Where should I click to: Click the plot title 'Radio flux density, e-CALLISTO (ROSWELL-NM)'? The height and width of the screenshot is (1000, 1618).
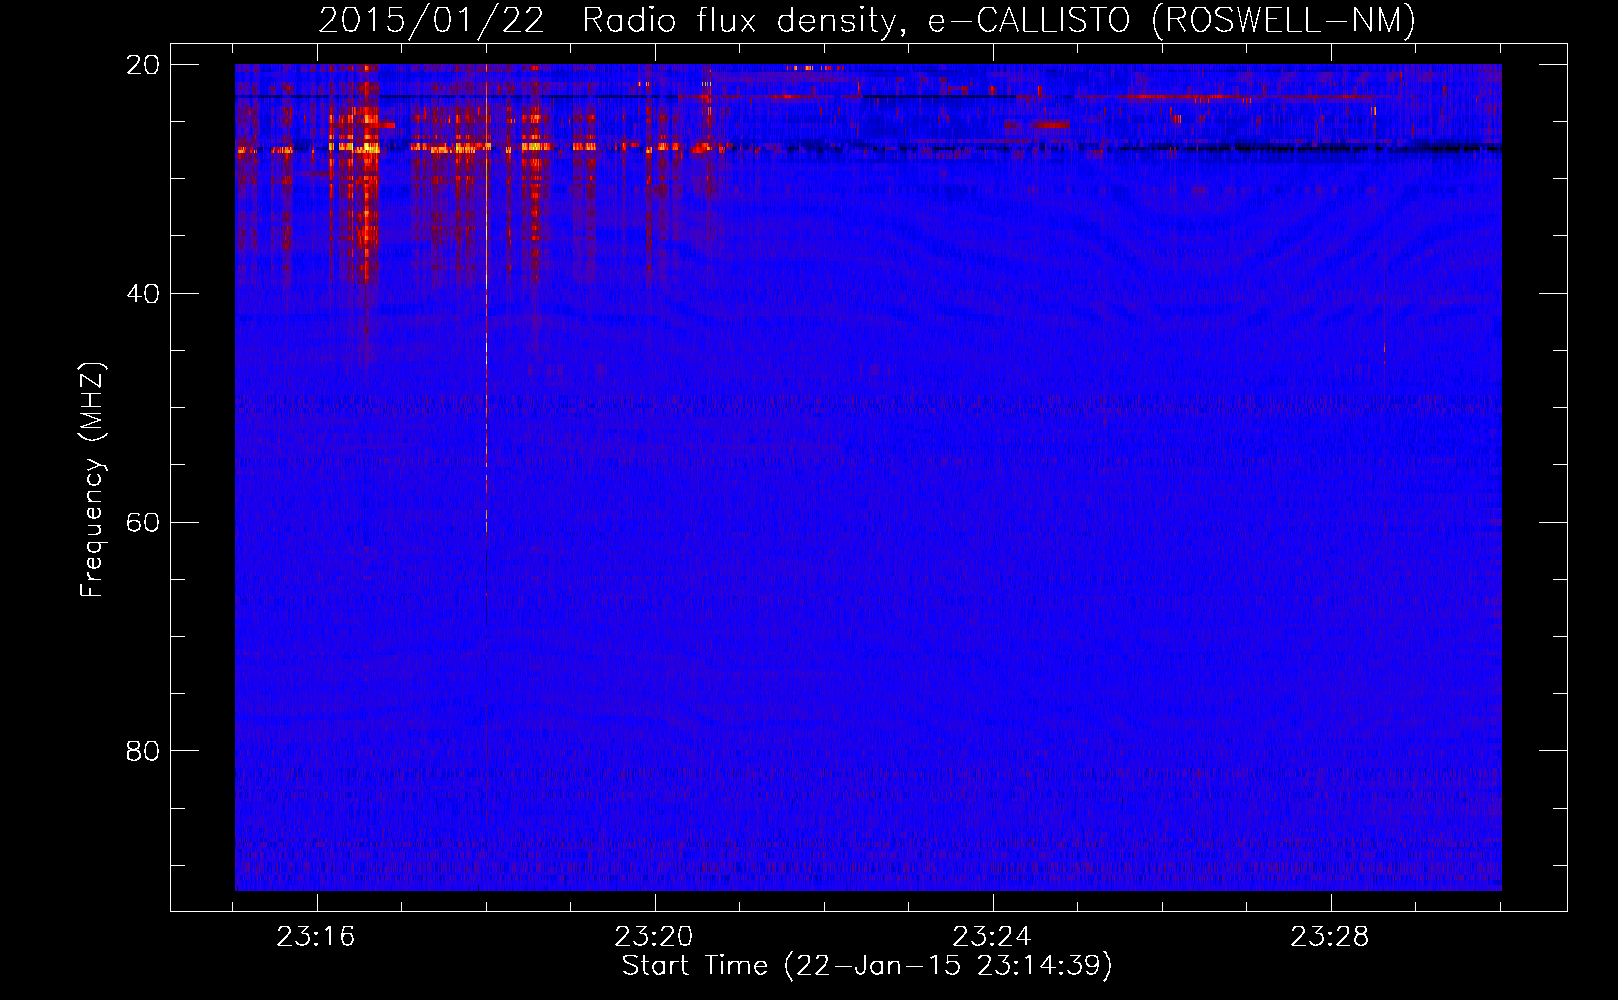pos(999,20)
